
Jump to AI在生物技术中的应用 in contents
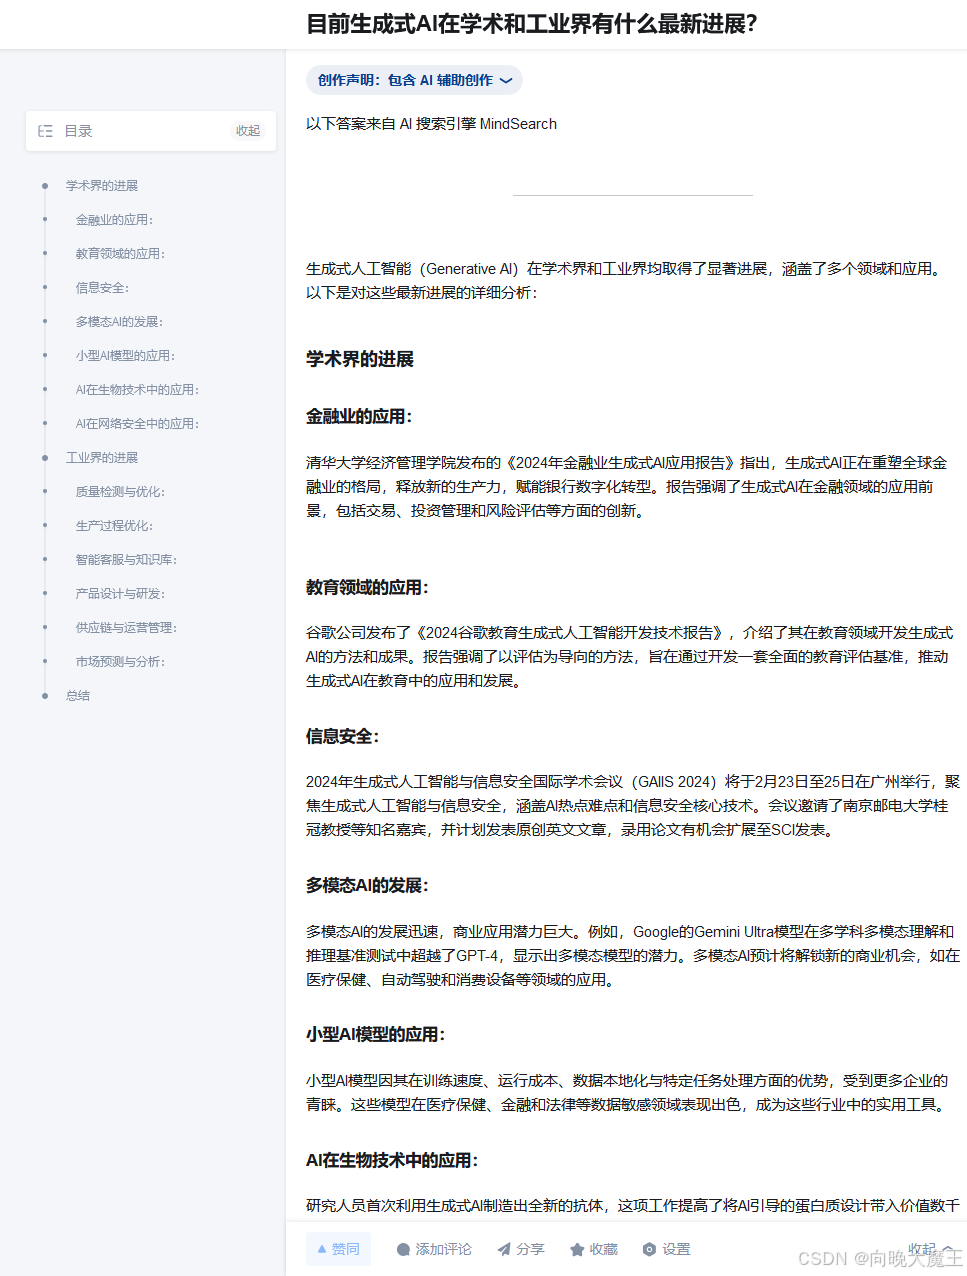tap(137, 390)
